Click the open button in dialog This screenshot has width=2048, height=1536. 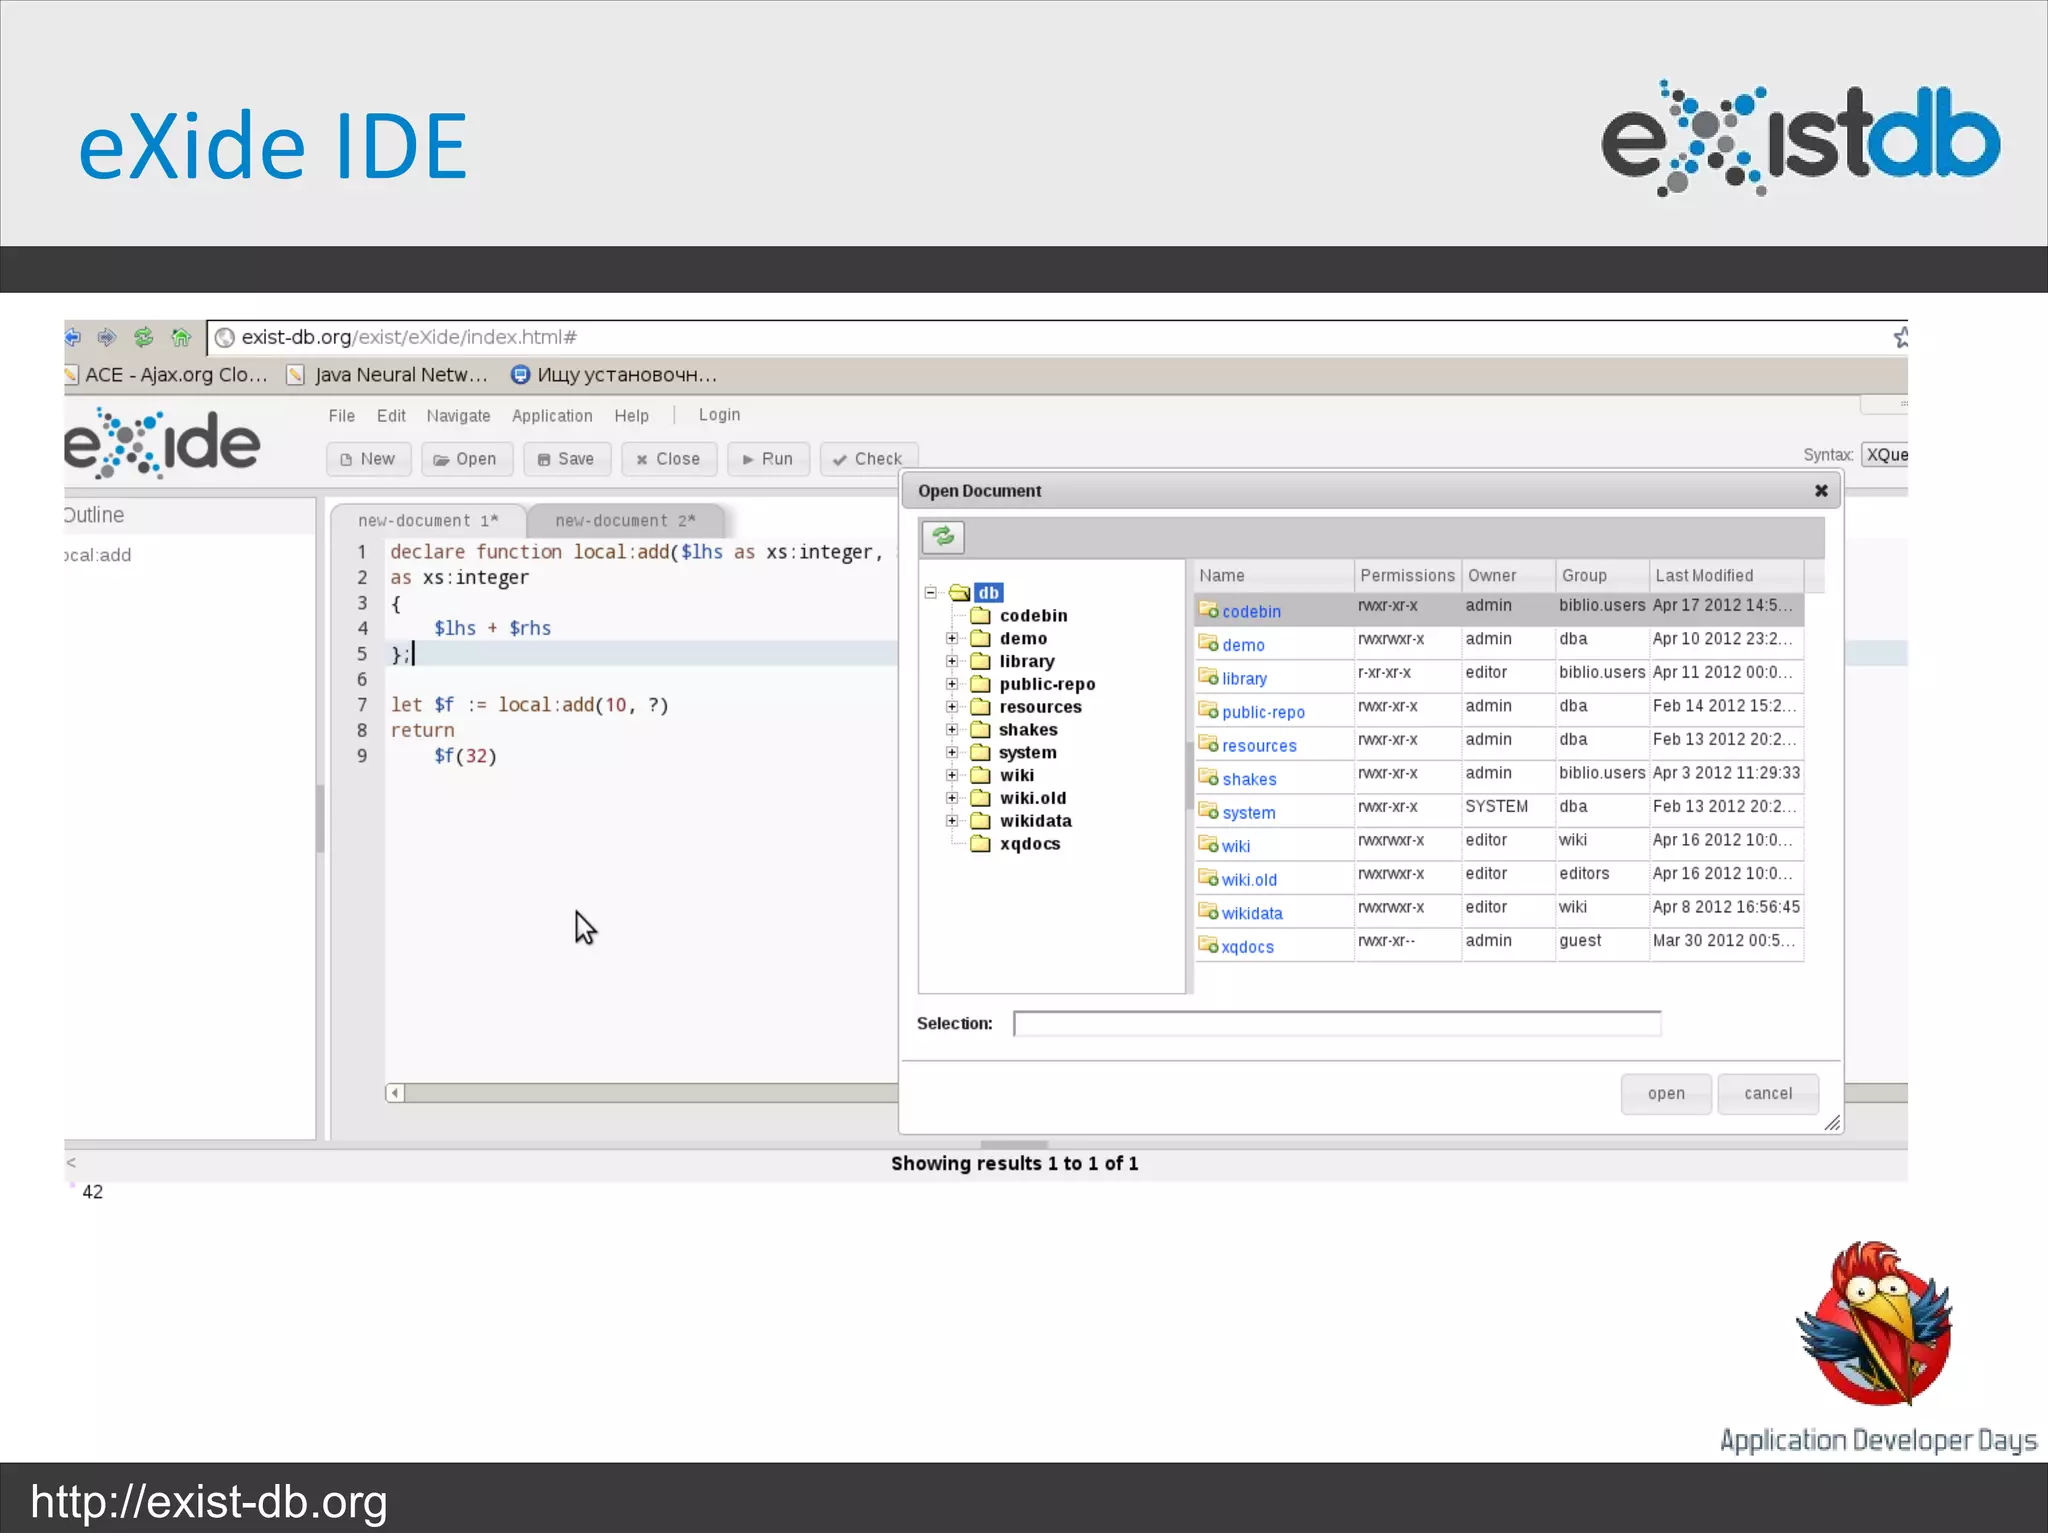pyautogui.click(x=1666, y=1094)
